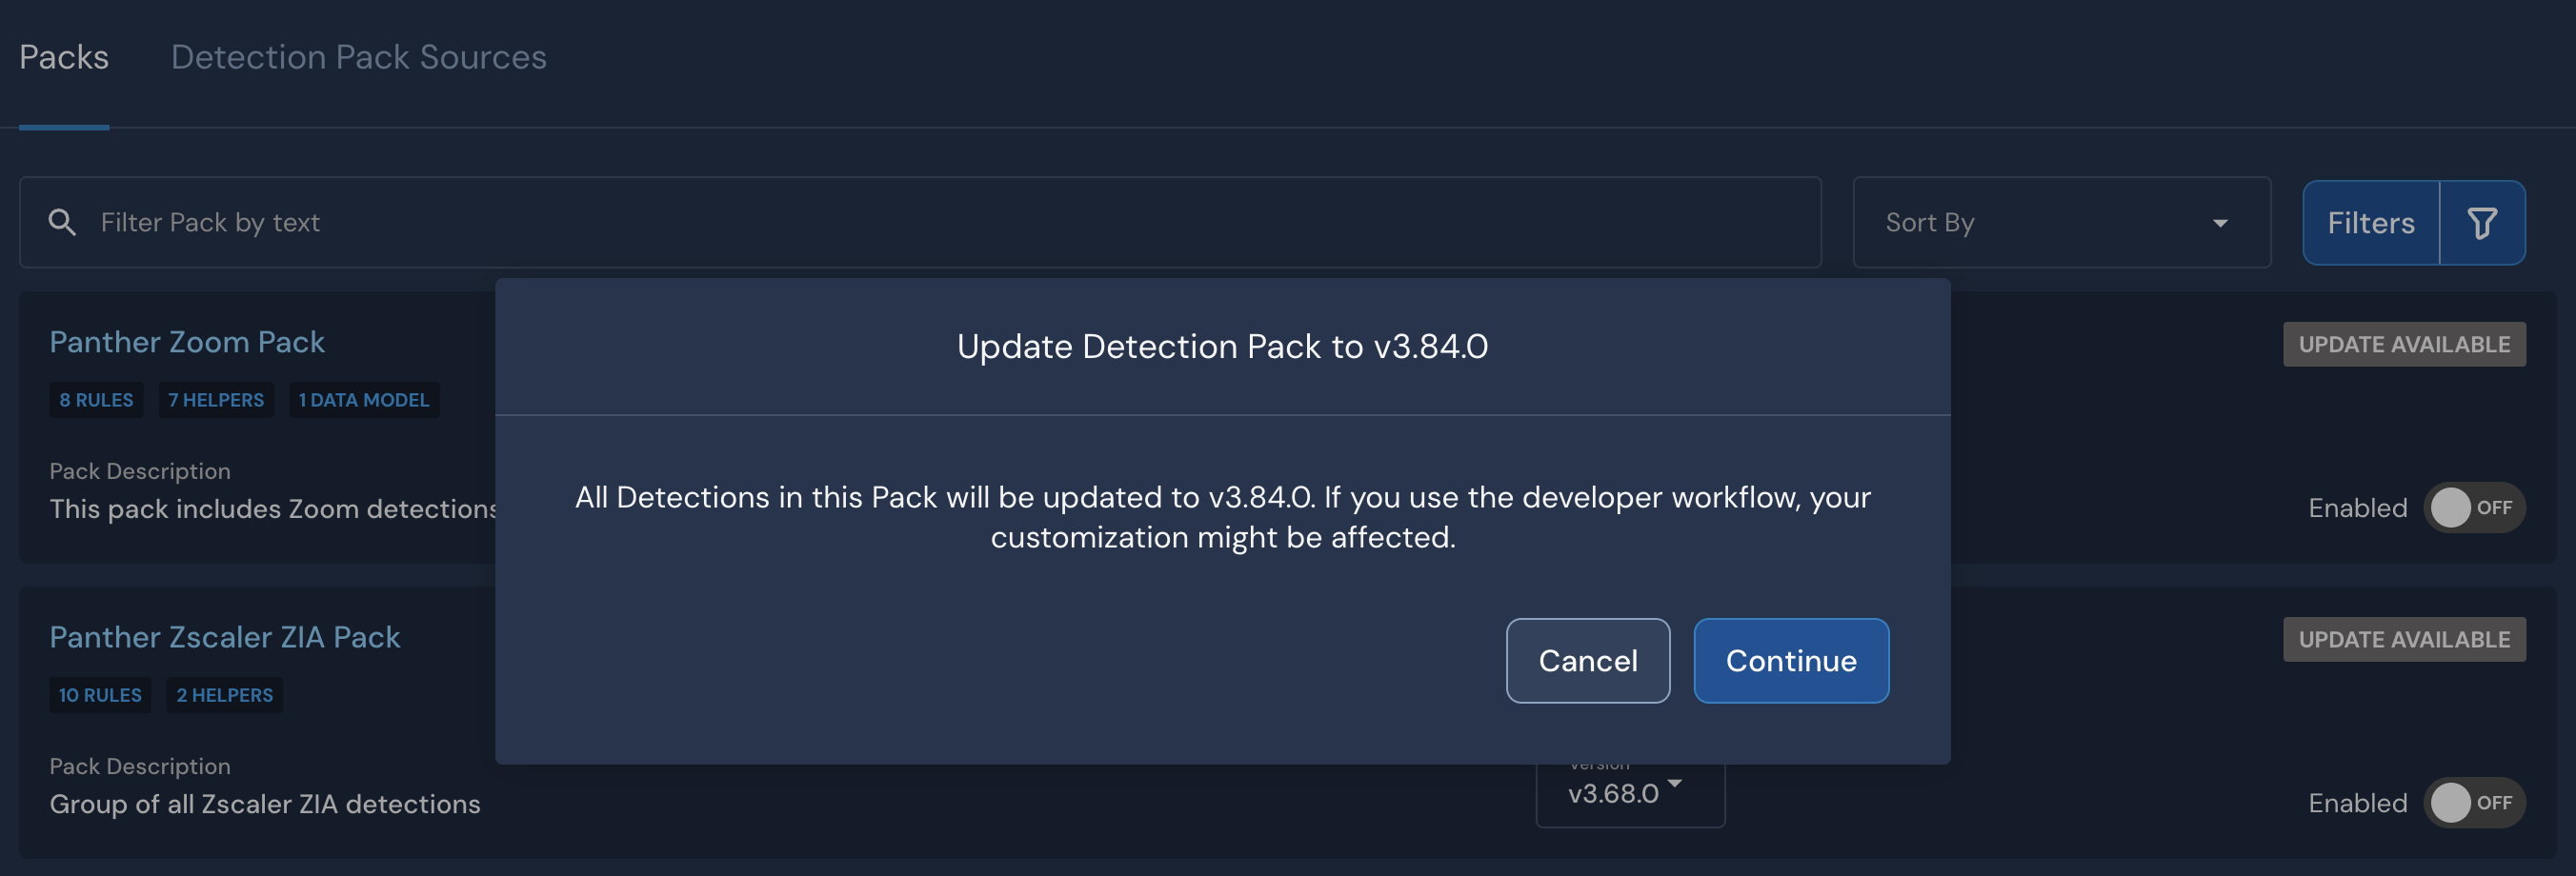Select the Packs tab
The width and height of the screenshot is (2576, 876).
tap(63, 57)
